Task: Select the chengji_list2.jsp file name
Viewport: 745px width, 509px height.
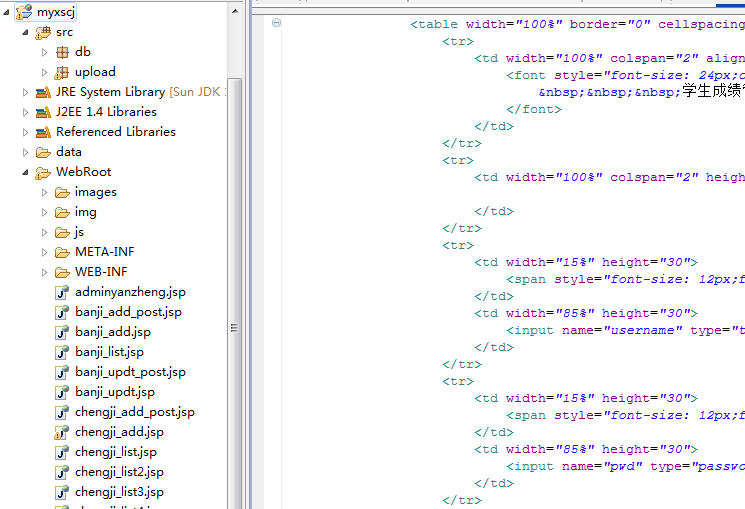Action: coord(119,472)
